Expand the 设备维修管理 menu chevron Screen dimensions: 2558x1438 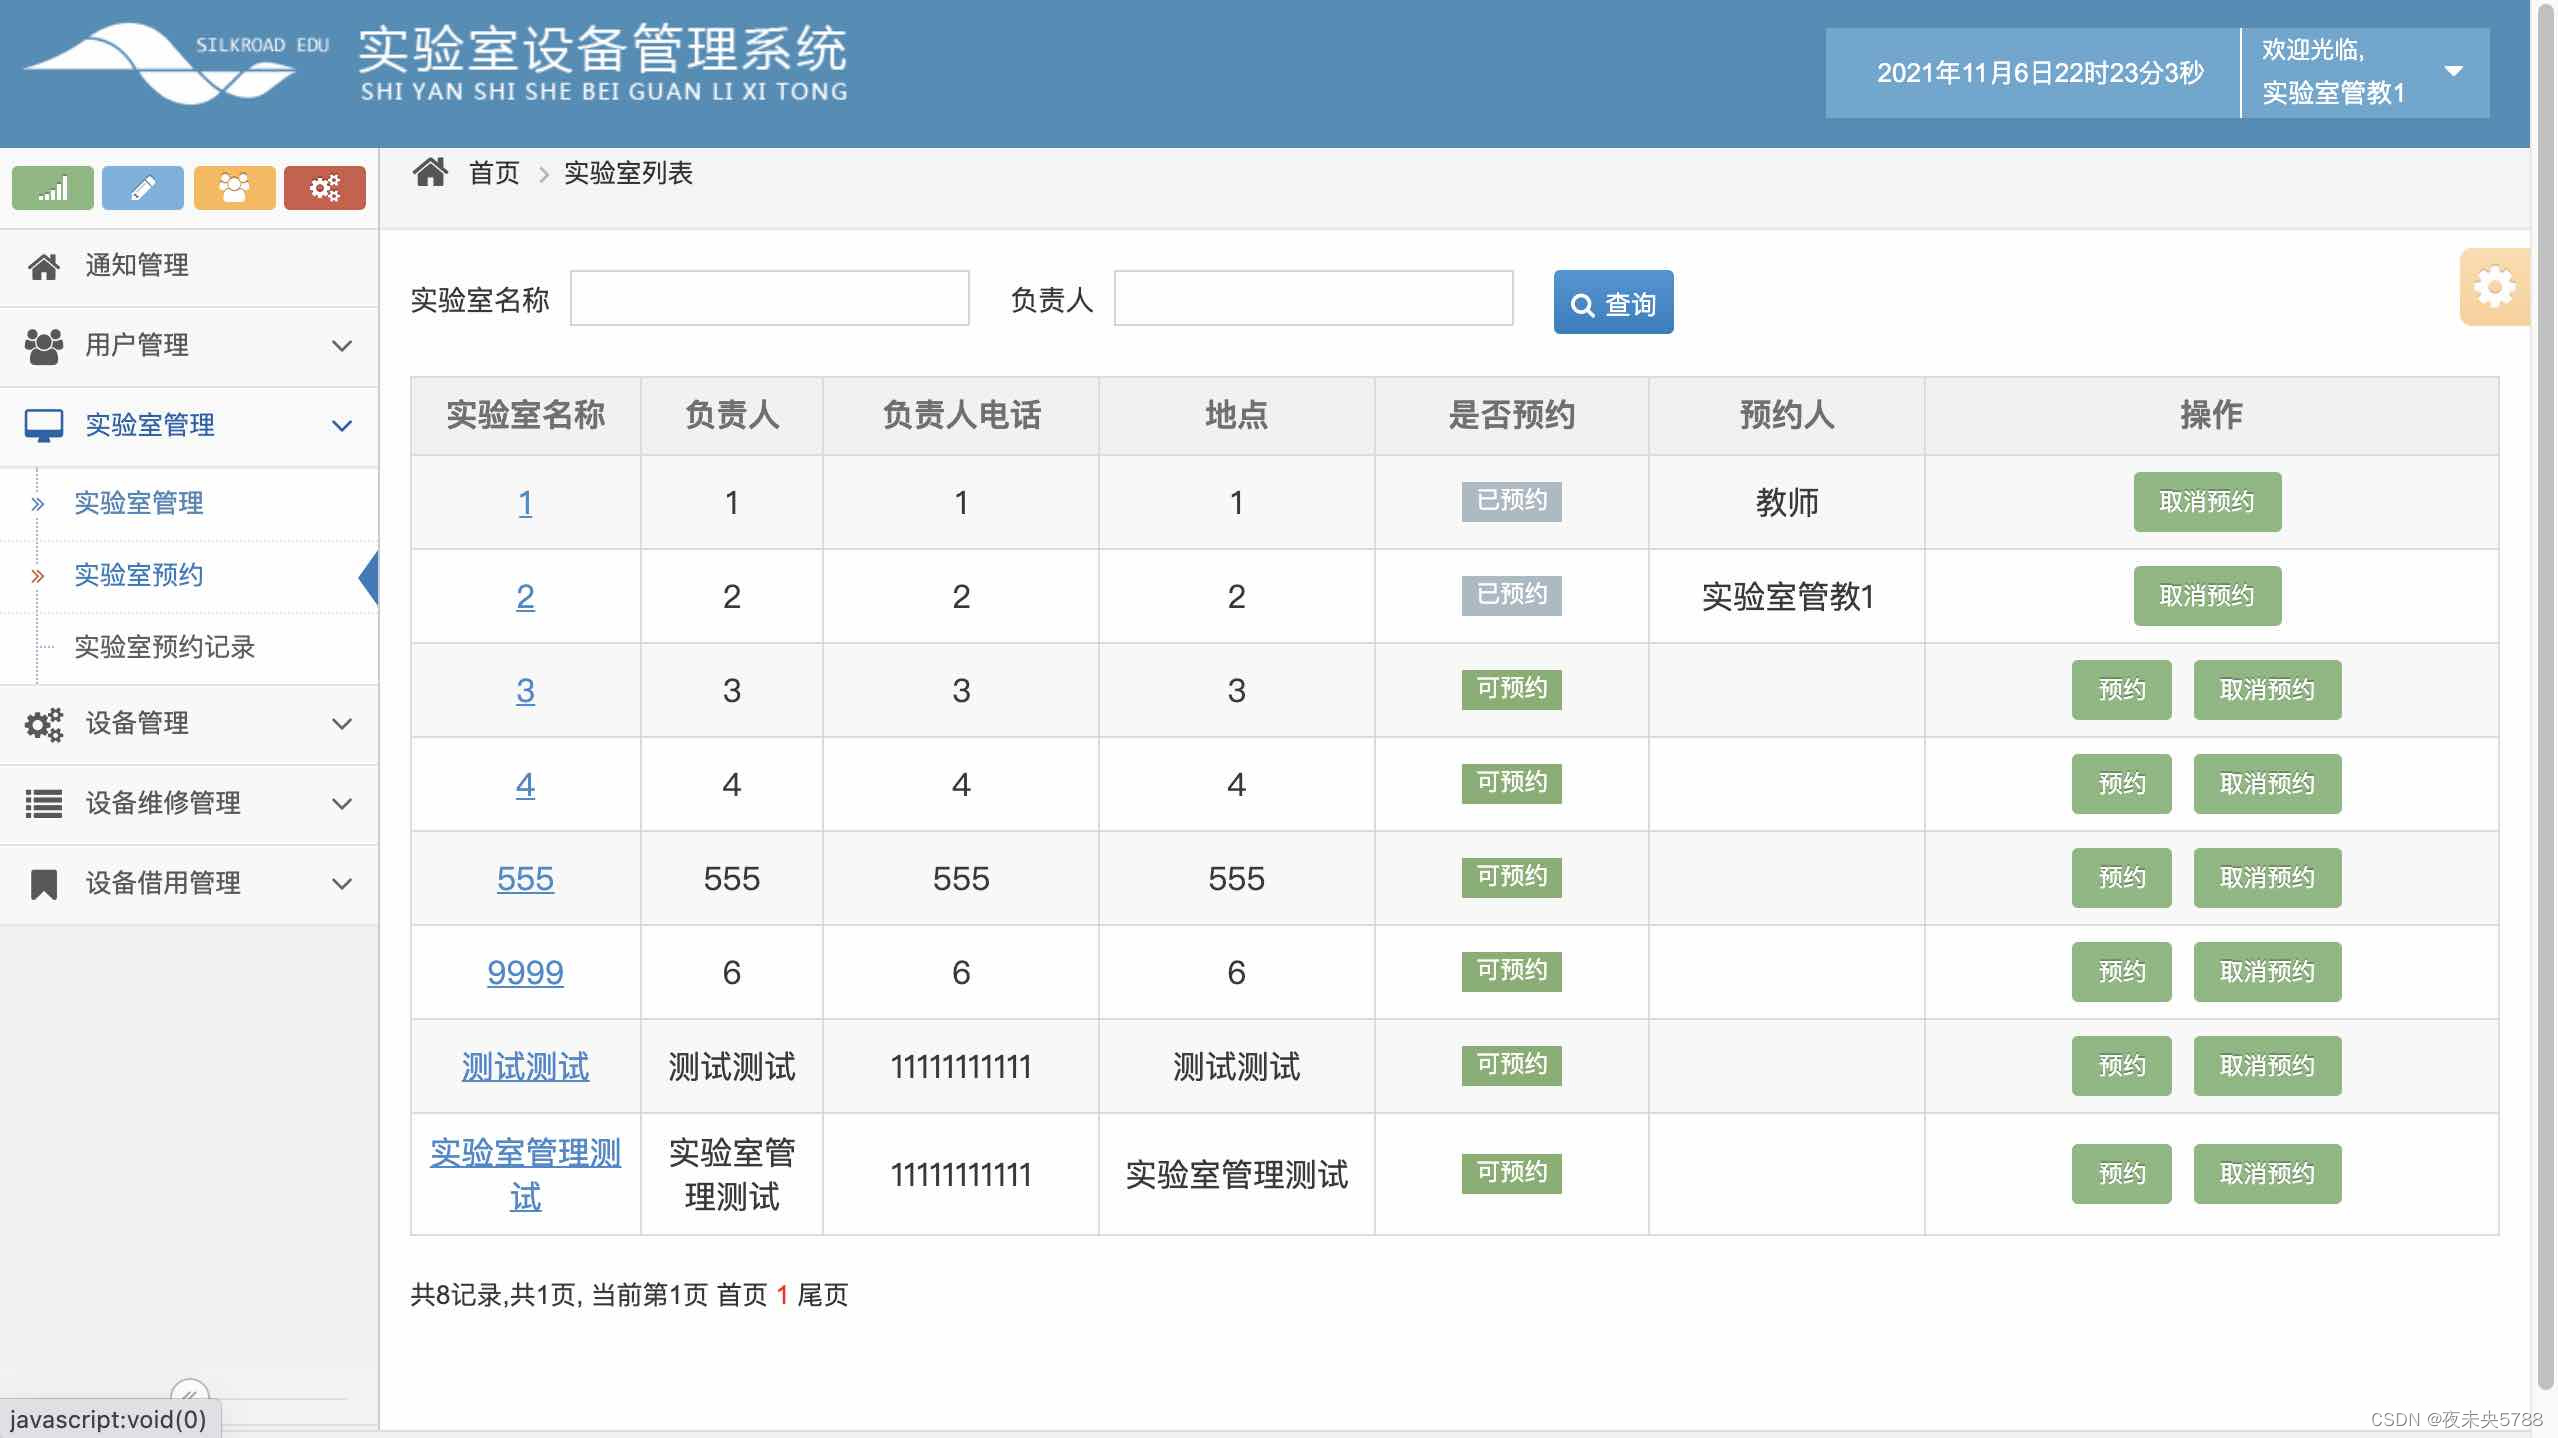[x=342, y=804]
